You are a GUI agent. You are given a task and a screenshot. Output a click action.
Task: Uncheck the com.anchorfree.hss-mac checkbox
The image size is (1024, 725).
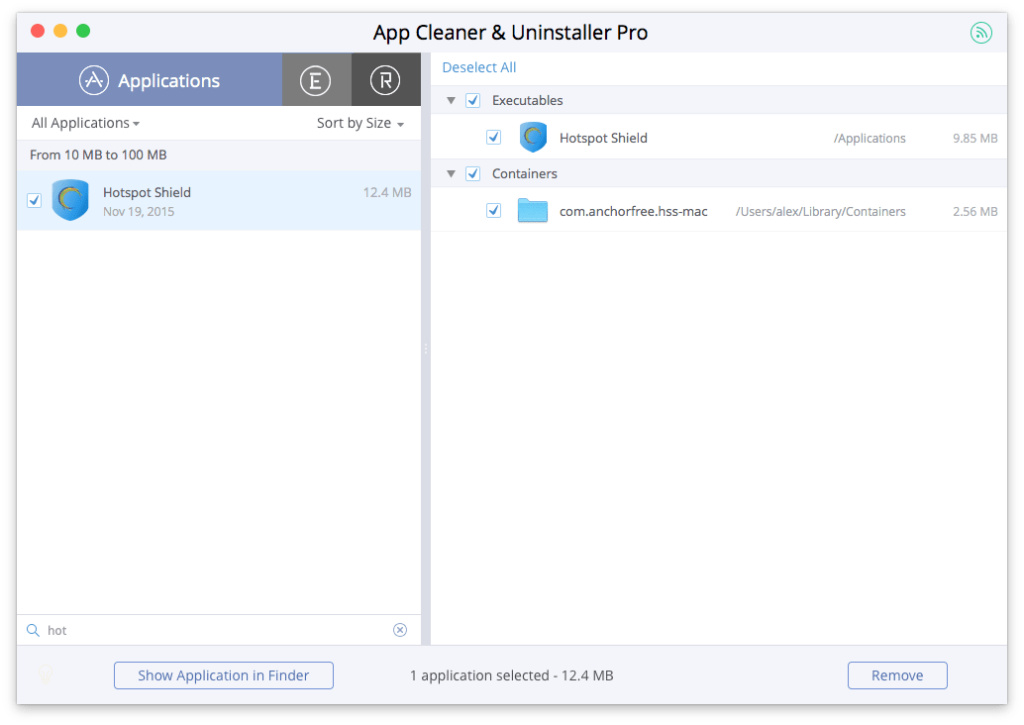pyautogui.click(x=494, y=210)
